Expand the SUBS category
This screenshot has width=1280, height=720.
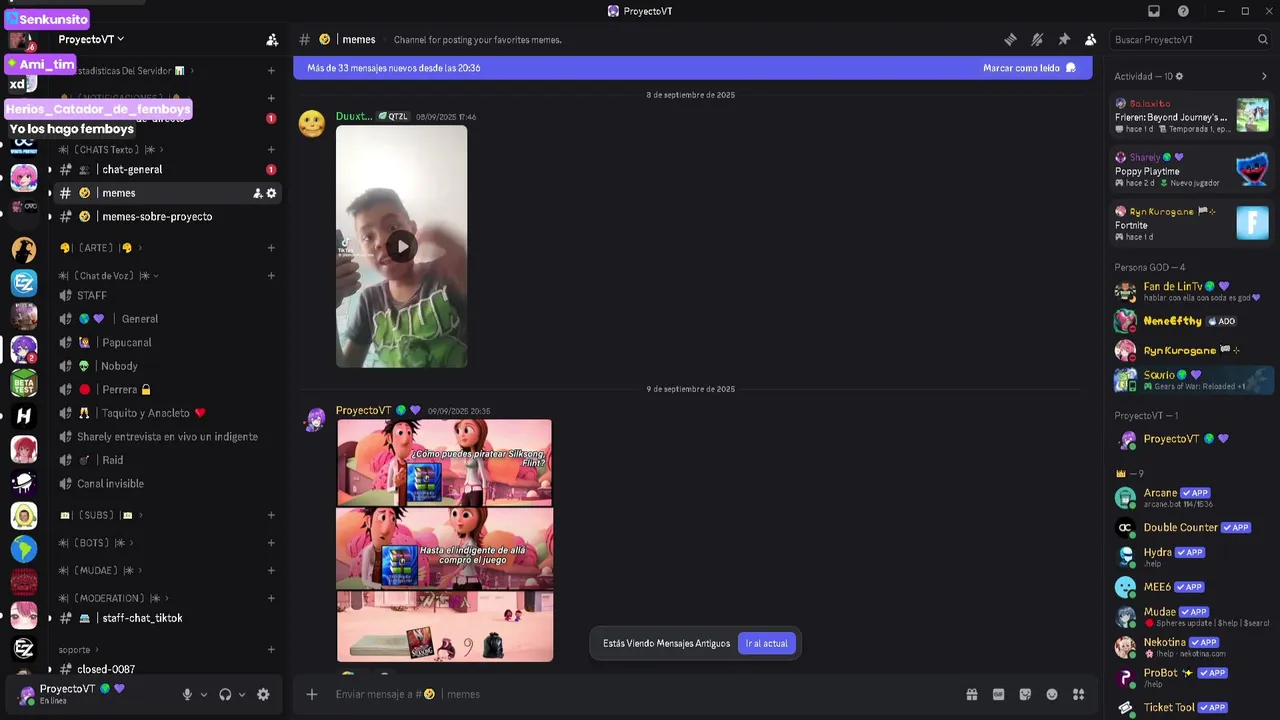[100, 515]
